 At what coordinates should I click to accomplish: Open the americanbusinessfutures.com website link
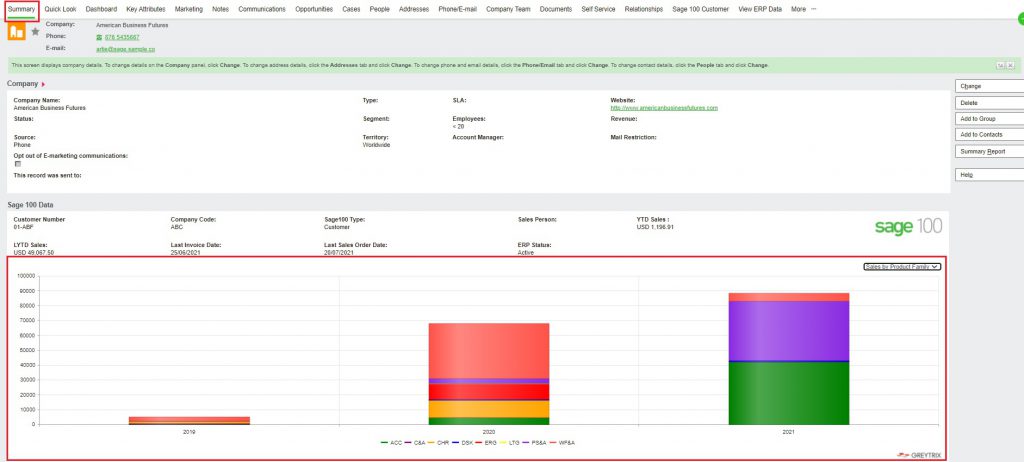point(664,108)
